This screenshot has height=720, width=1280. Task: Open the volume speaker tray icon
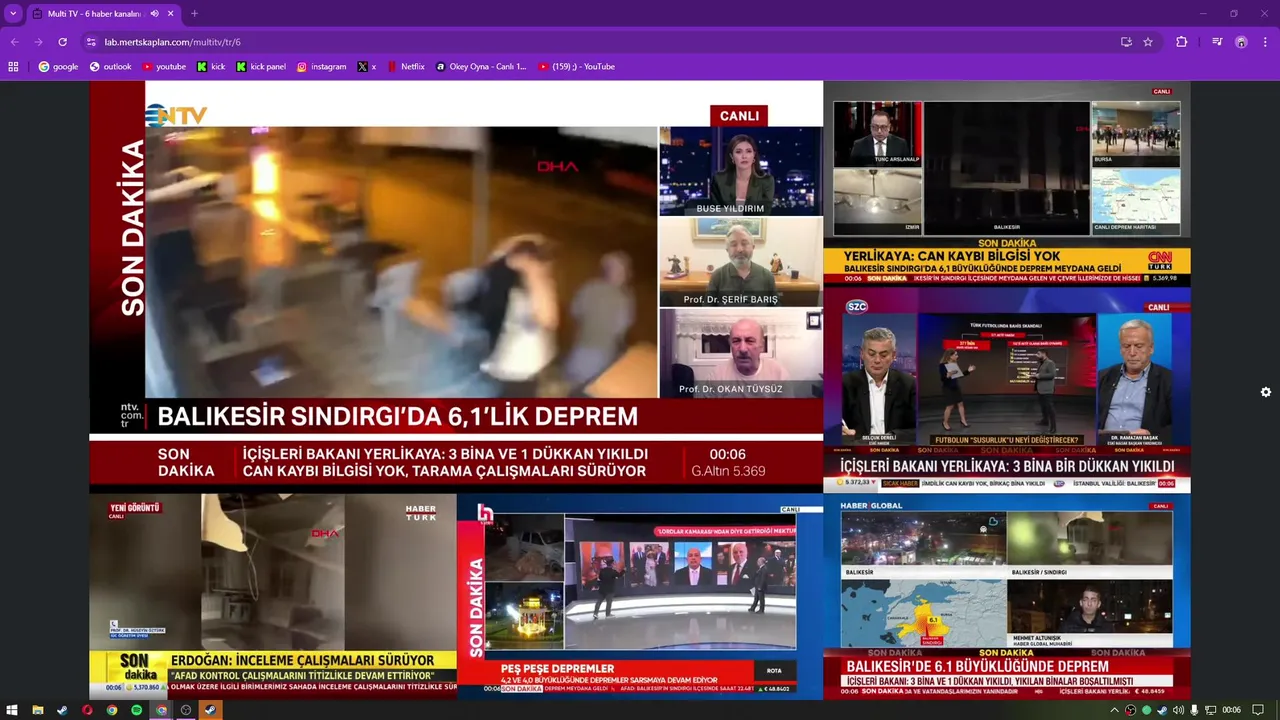(1178, 710)
